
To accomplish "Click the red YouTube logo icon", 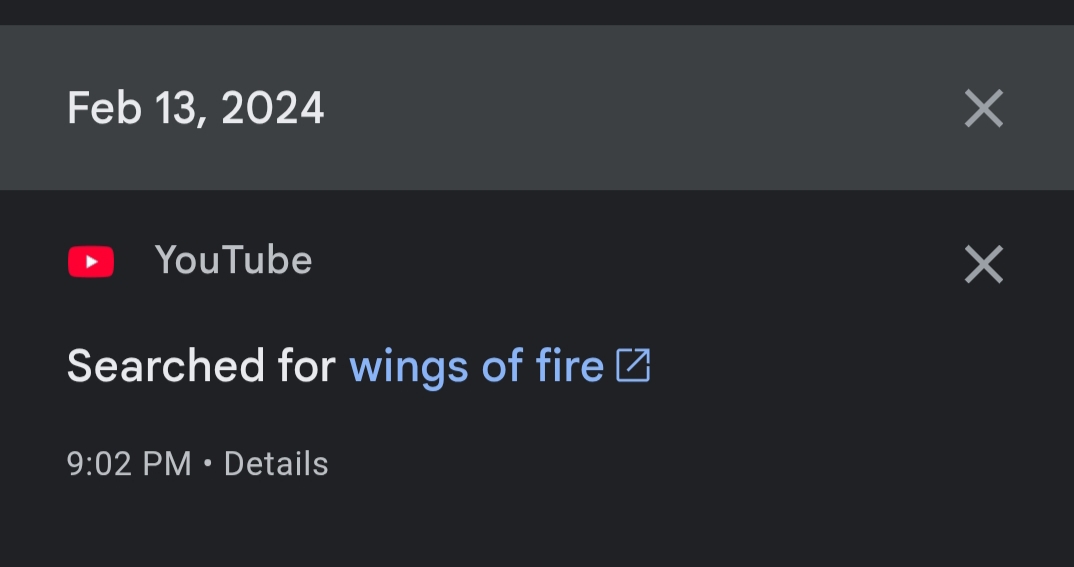I will point(91,262).
